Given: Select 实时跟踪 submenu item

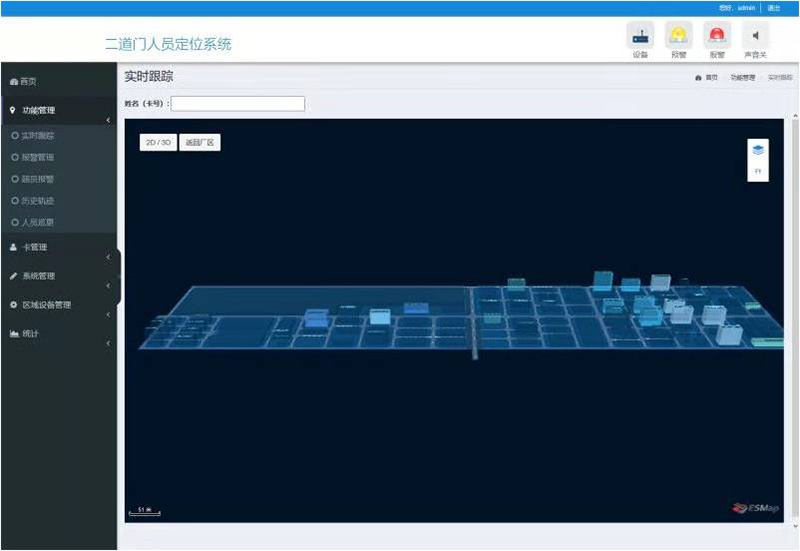Looking at the screenshot, I should point(37,136).
